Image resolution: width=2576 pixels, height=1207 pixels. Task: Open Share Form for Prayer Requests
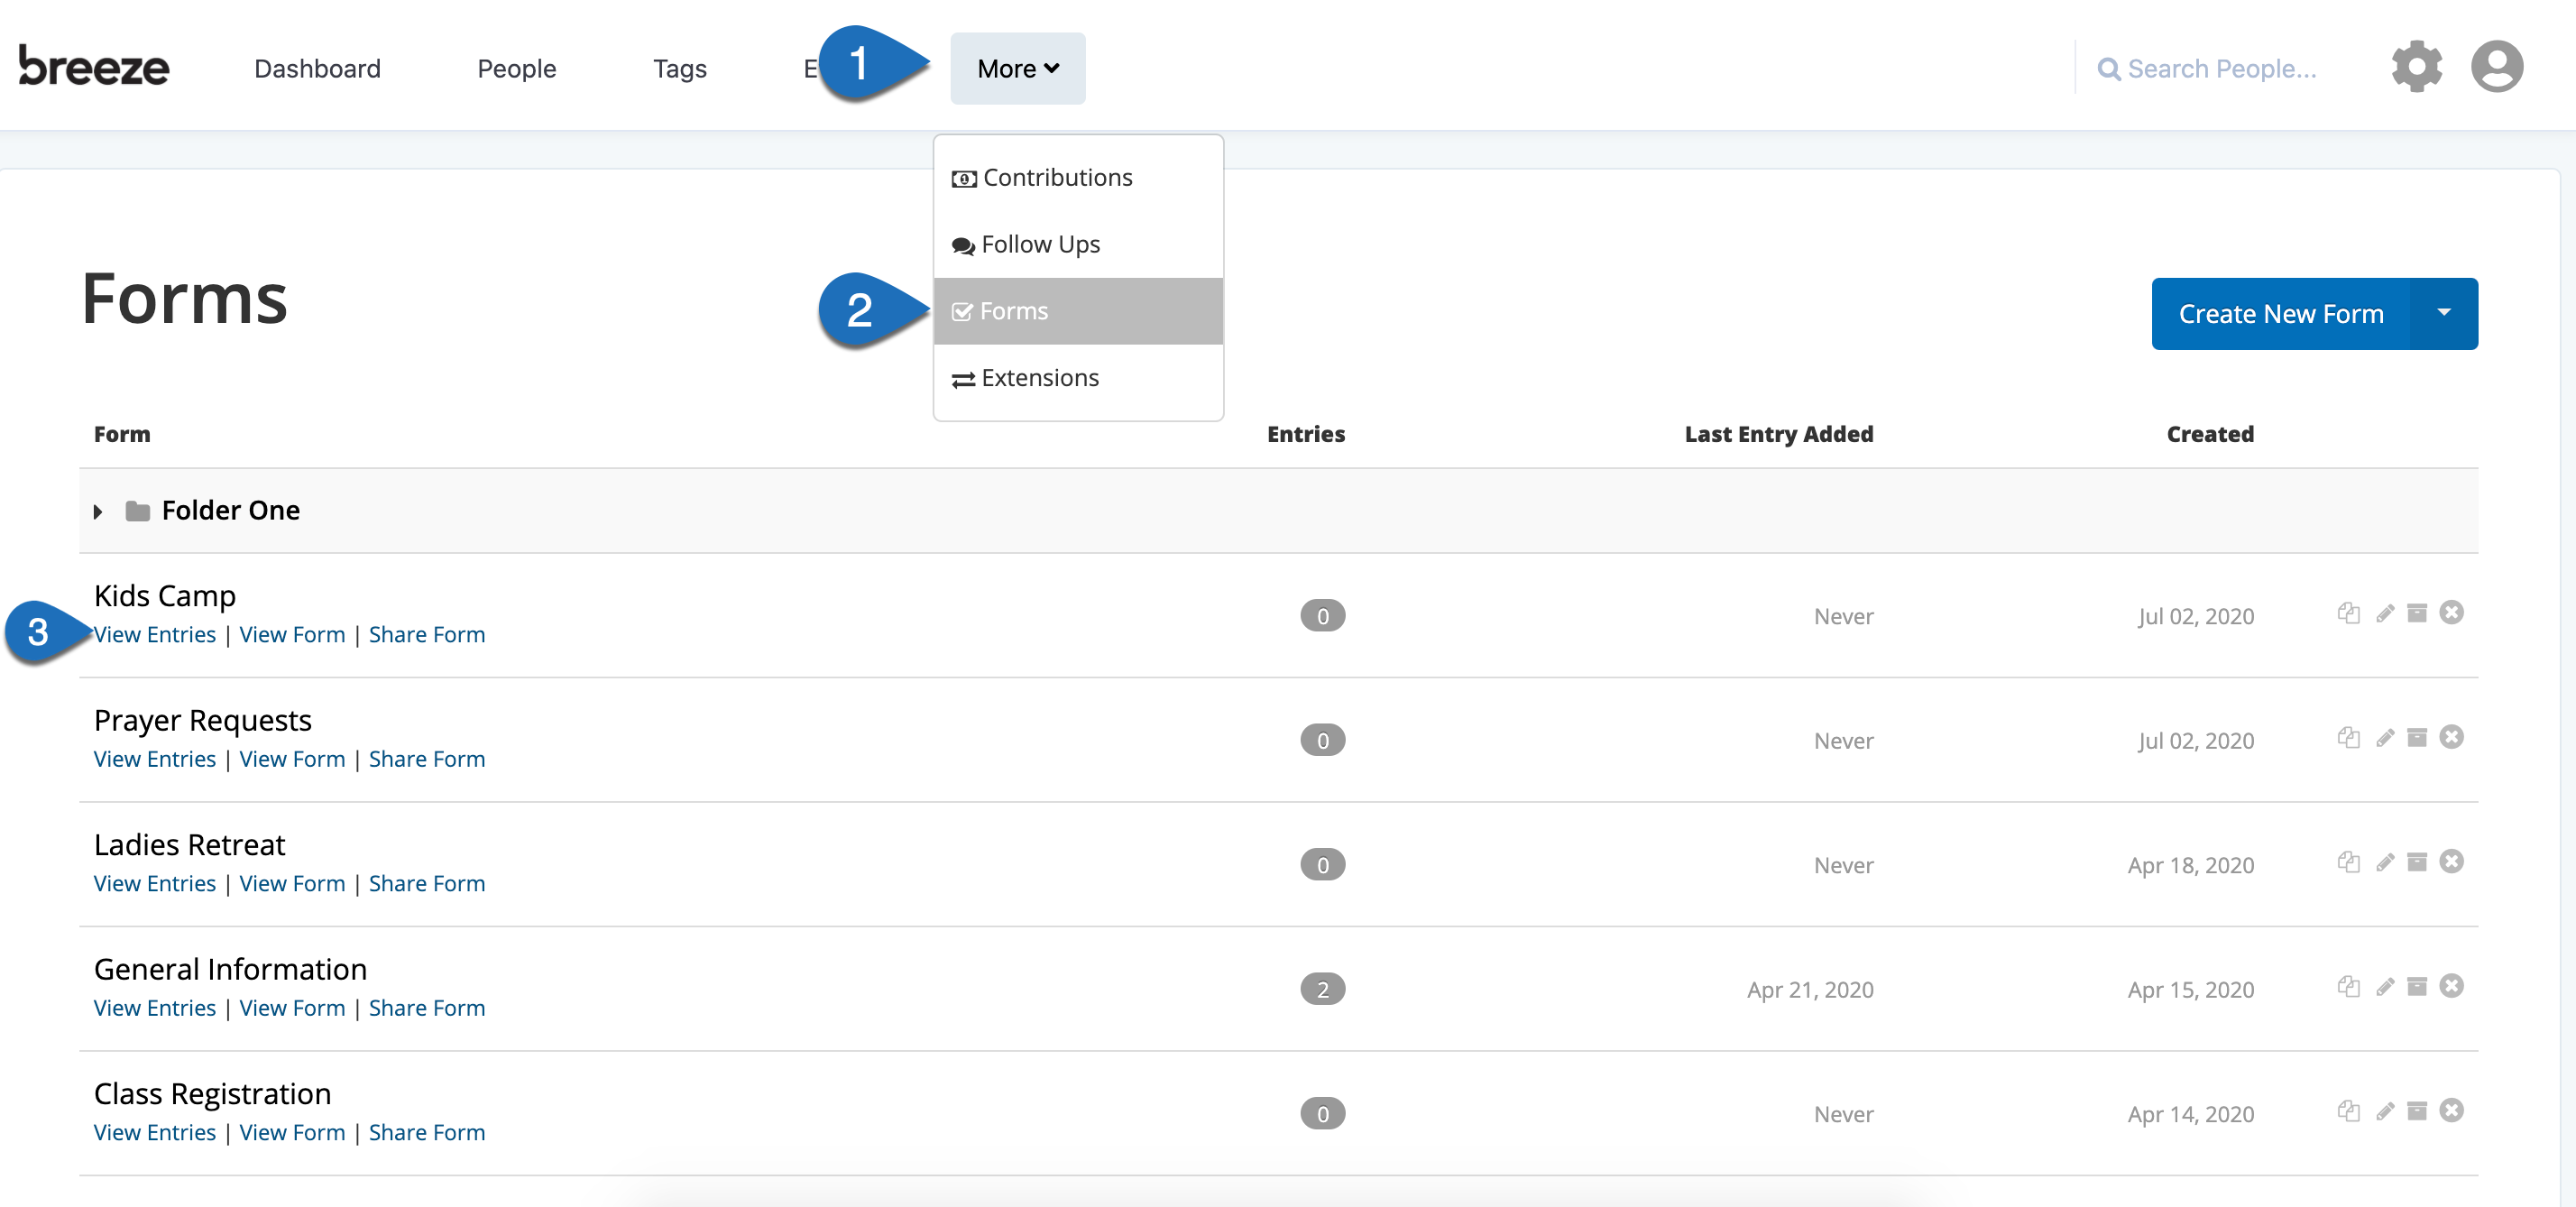(x=427, y=760)
